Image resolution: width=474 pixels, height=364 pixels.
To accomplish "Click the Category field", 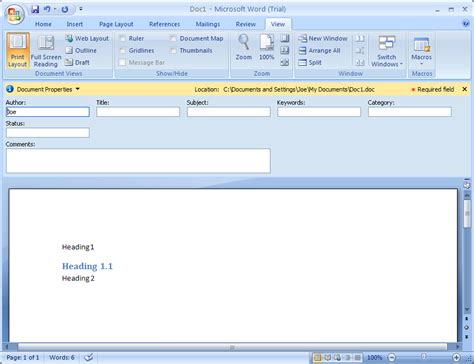I will pyautogui.click(x=410, y=112).
